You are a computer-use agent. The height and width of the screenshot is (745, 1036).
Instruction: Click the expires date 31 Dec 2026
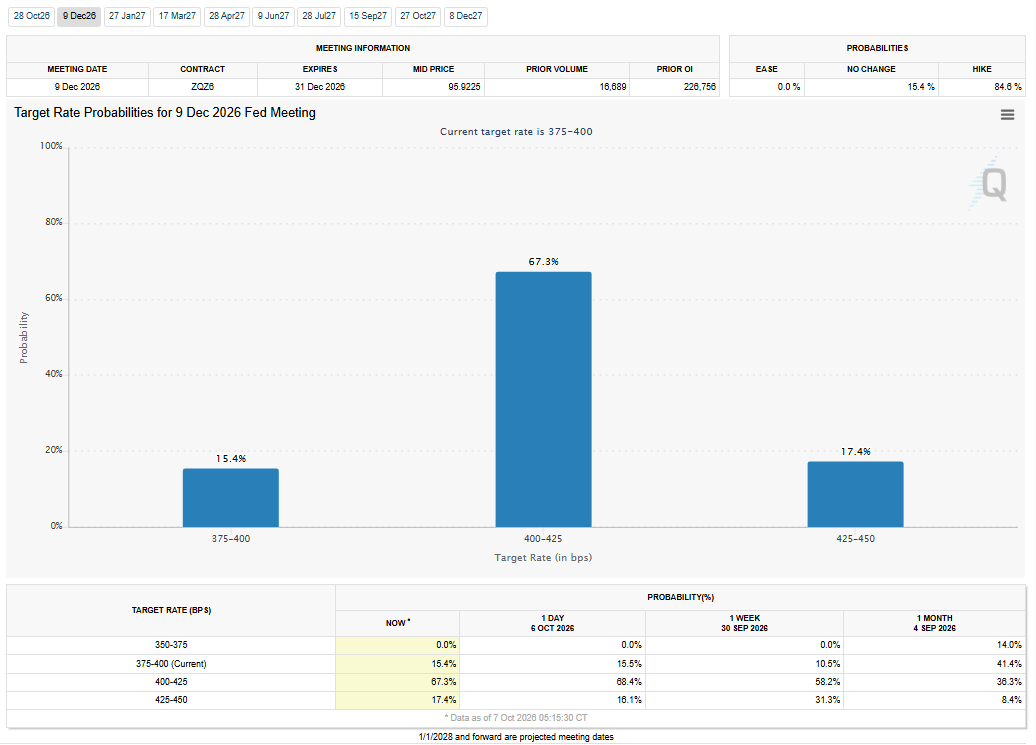[320, 87]
